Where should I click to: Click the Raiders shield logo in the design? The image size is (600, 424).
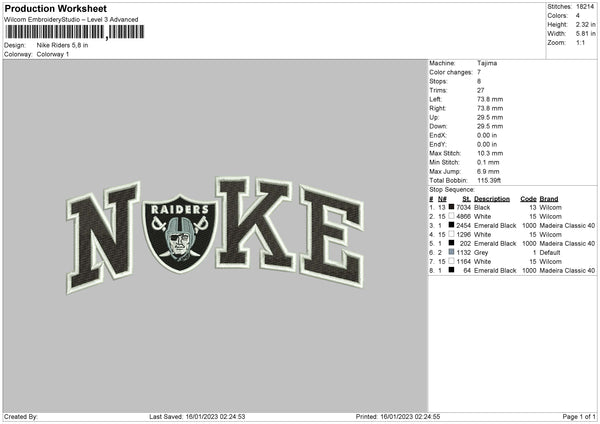[179, 233]
